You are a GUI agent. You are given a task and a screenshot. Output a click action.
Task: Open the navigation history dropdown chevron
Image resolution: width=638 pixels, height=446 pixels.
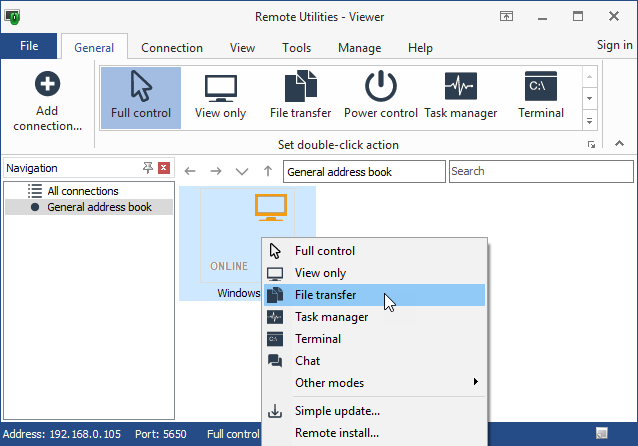click(x=242, y=171)
